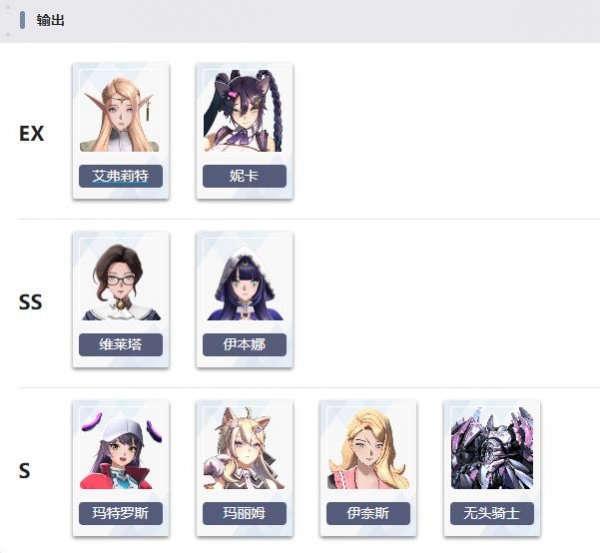Select the 玛特罗斯 character portrait
600x553 pixels.
click(121, 448)
